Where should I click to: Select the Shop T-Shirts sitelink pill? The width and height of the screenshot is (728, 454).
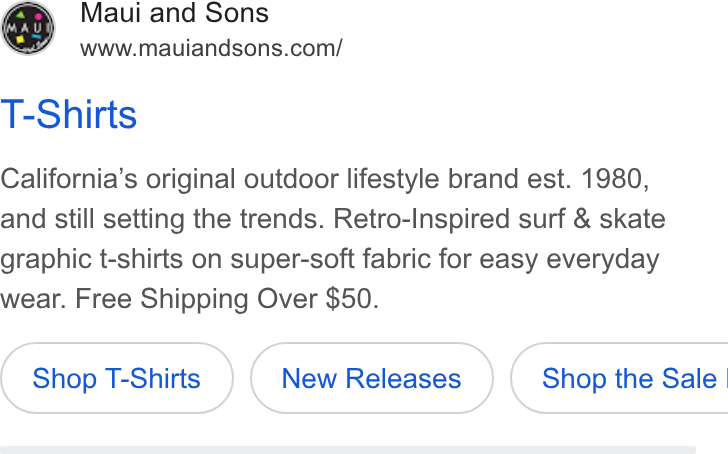click(x=117, y=378)
